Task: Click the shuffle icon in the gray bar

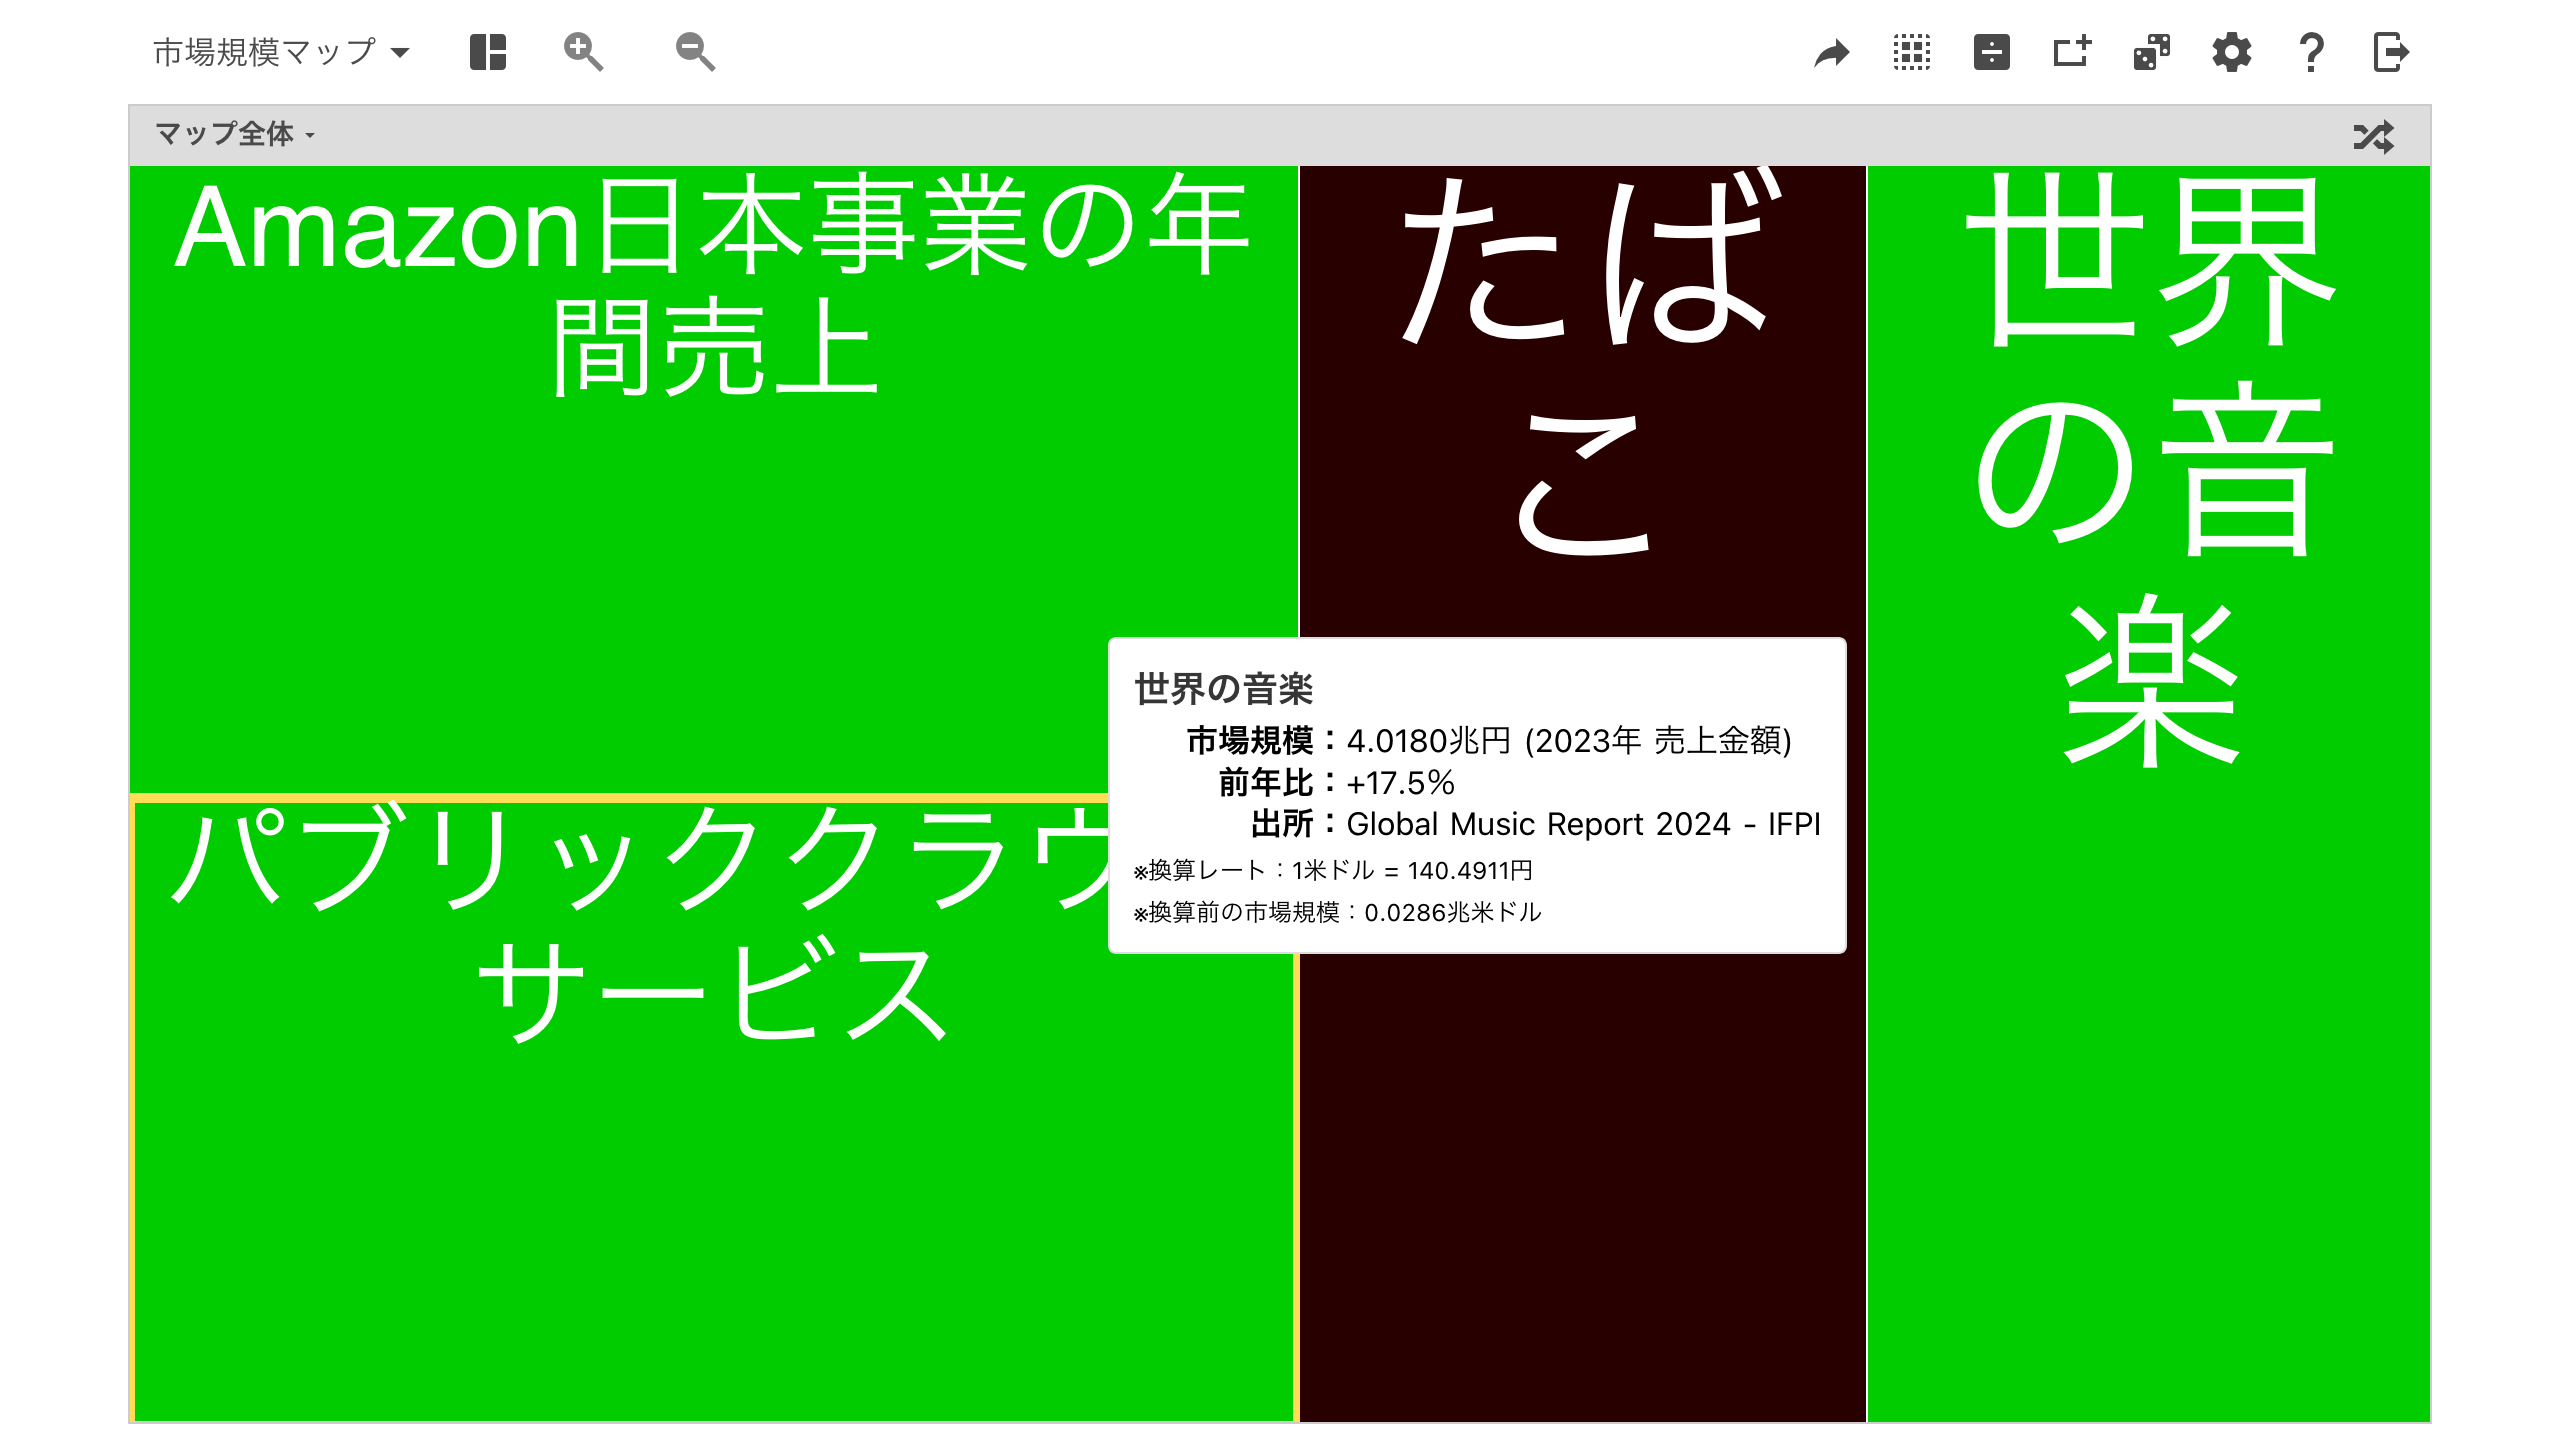Action: click(2374, 136)
